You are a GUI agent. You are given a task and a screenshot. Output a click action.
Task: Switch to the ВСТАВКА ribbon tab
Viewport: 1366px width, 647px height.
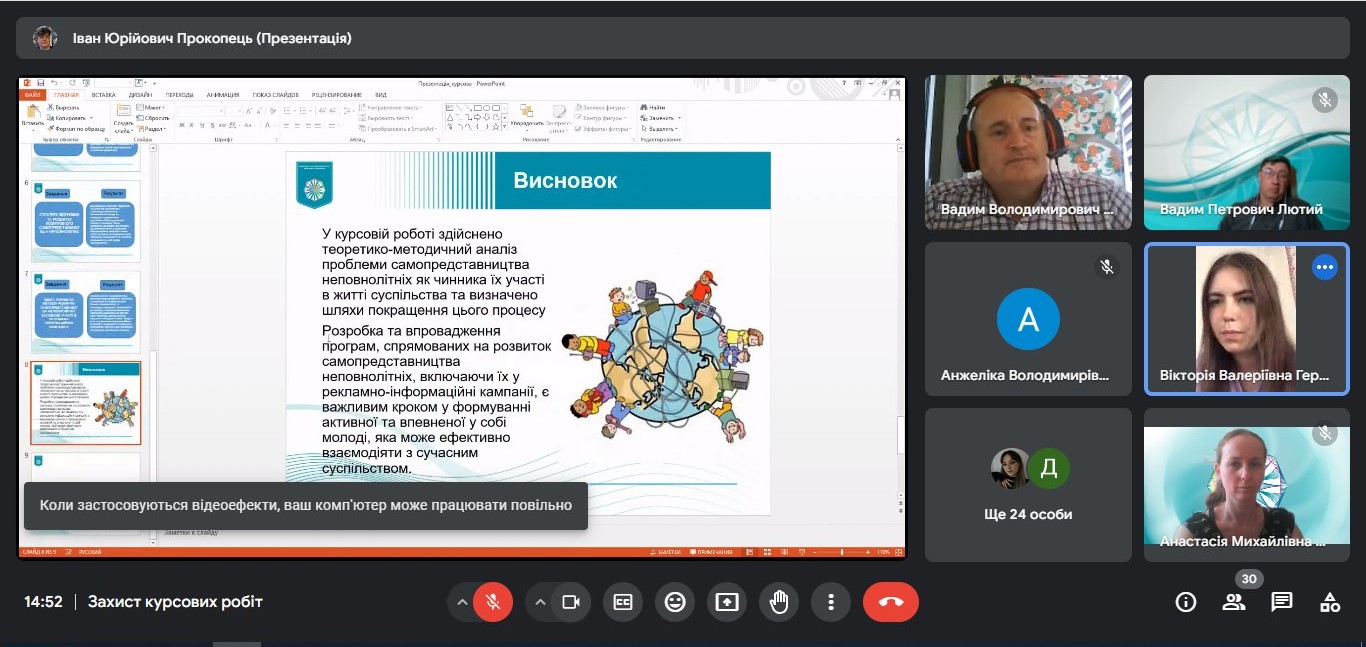click(x=103, y=95)
